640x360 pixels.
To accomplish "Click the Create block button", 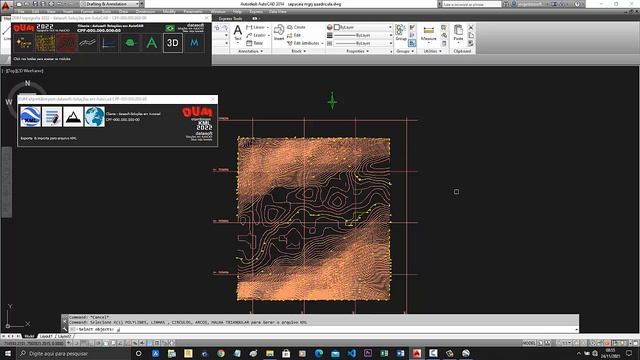I will (296, 27).
